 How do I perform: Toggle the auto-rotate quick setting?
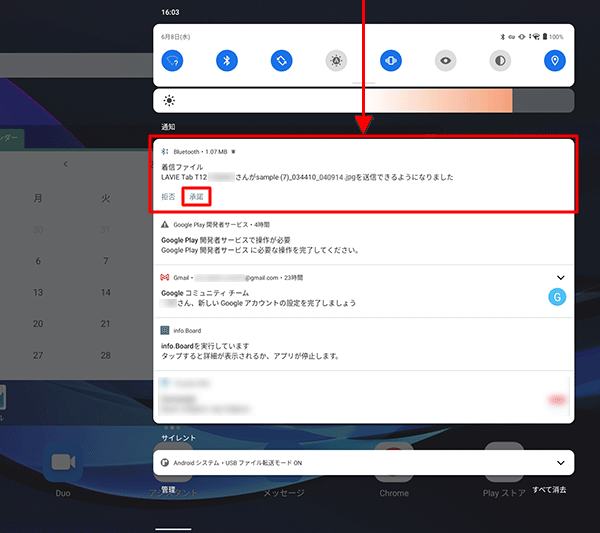coord(282,60)
